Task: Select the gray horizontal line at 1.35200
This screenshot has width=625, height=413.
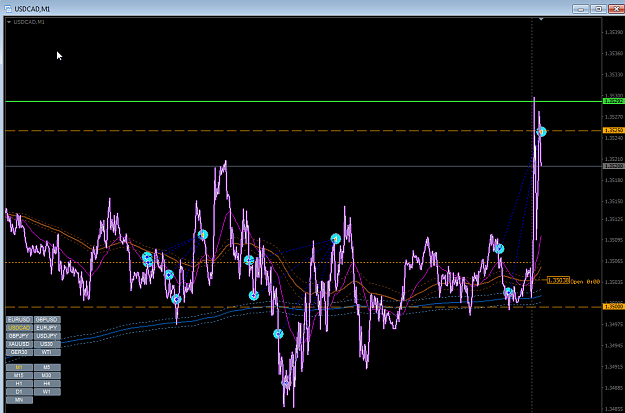Action: click(303, 166)
